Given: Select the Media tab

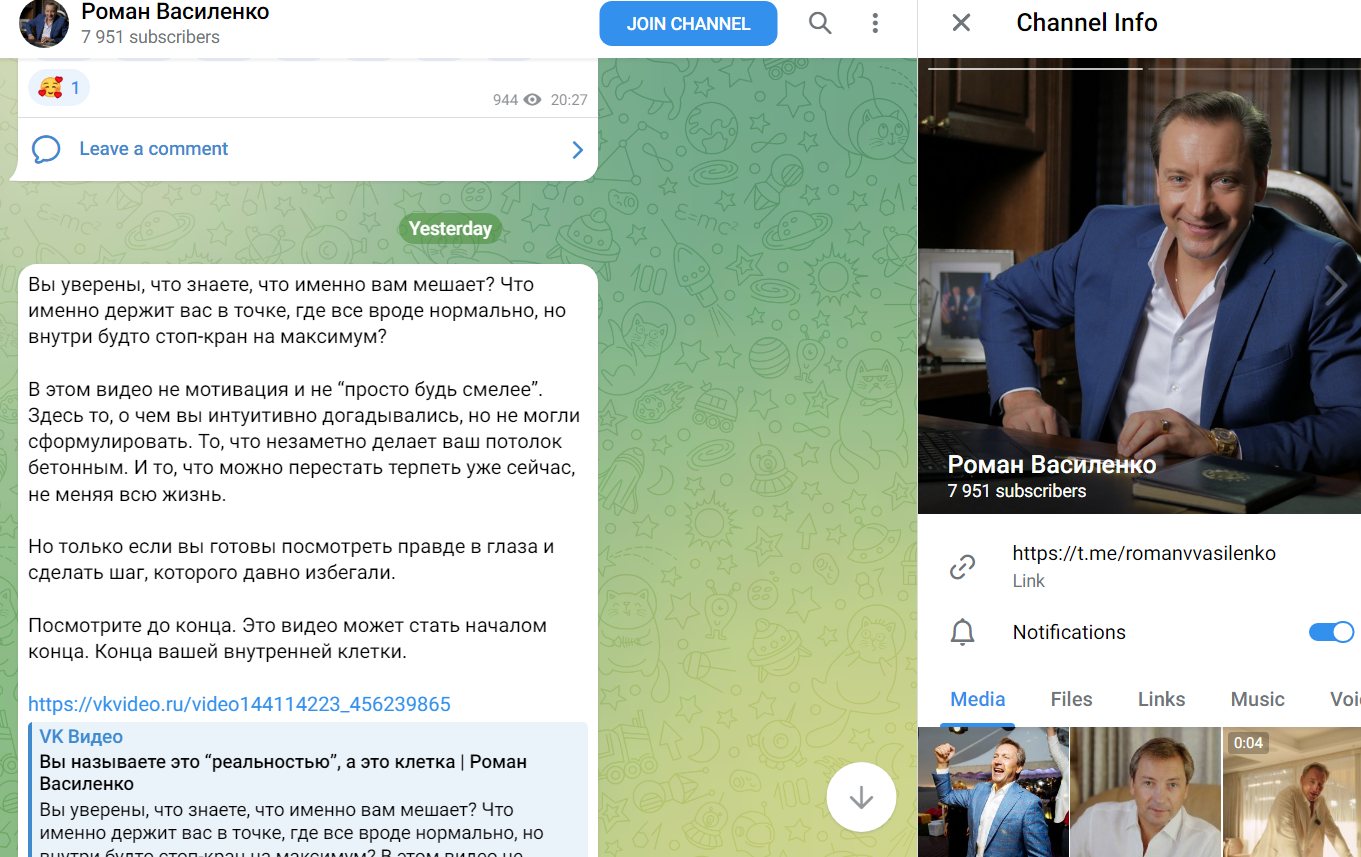Looking at the screenshot, I should [x=977, y=699].
